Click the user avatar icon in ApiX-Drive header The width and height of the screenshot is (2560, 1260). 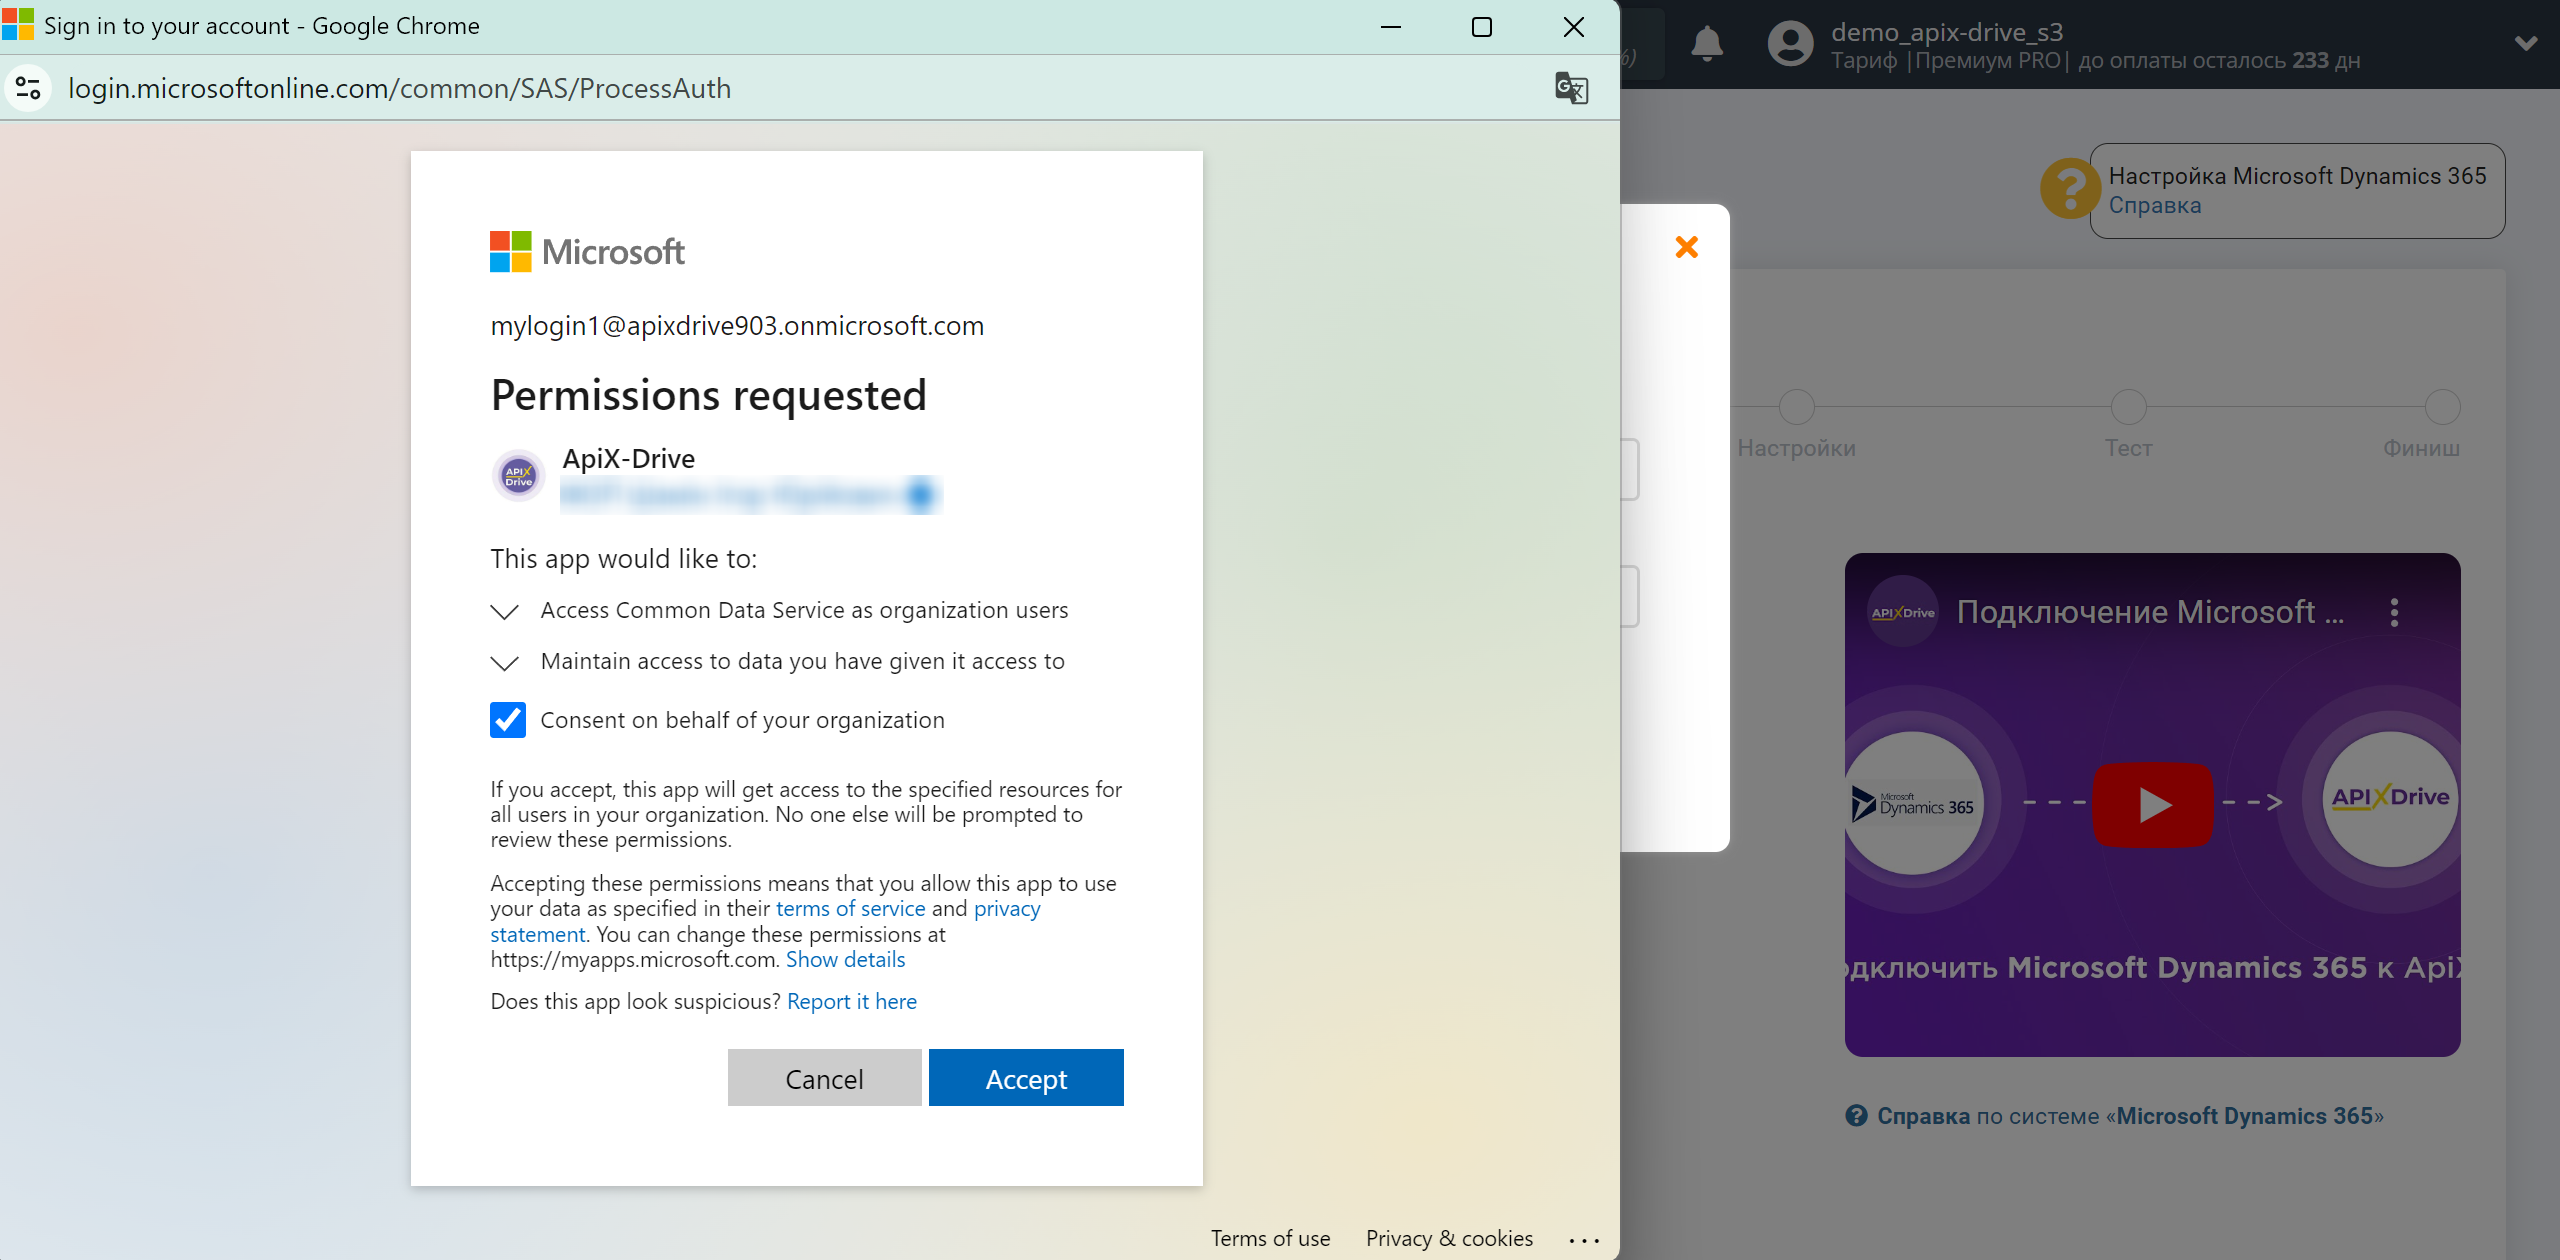[1790, 44]
